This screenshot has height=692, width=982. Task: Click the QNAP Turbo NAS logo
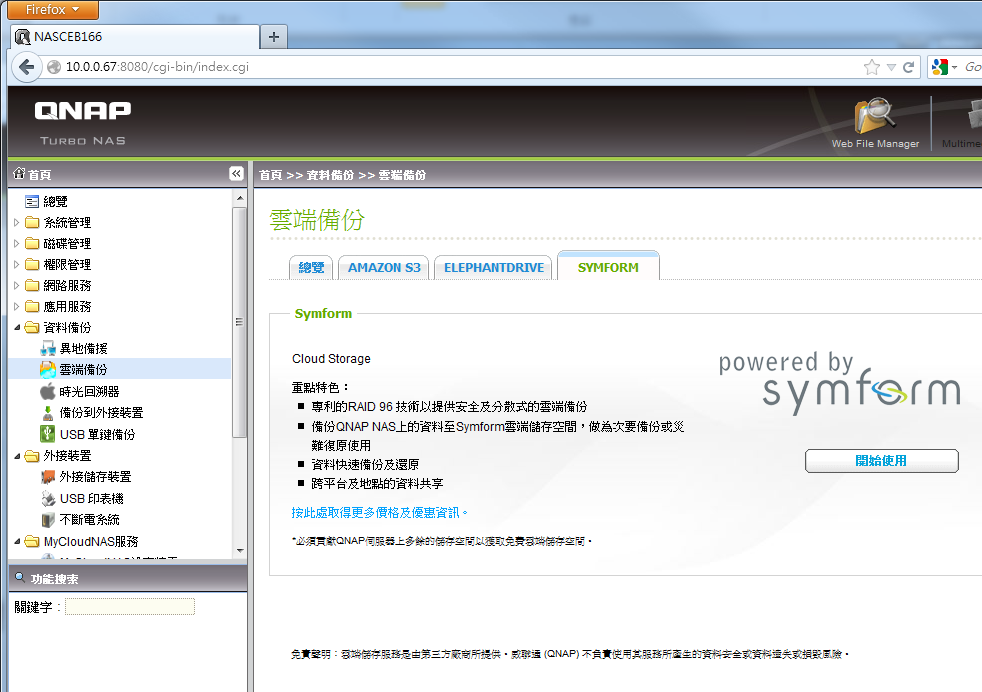click(x=83, y=123)
